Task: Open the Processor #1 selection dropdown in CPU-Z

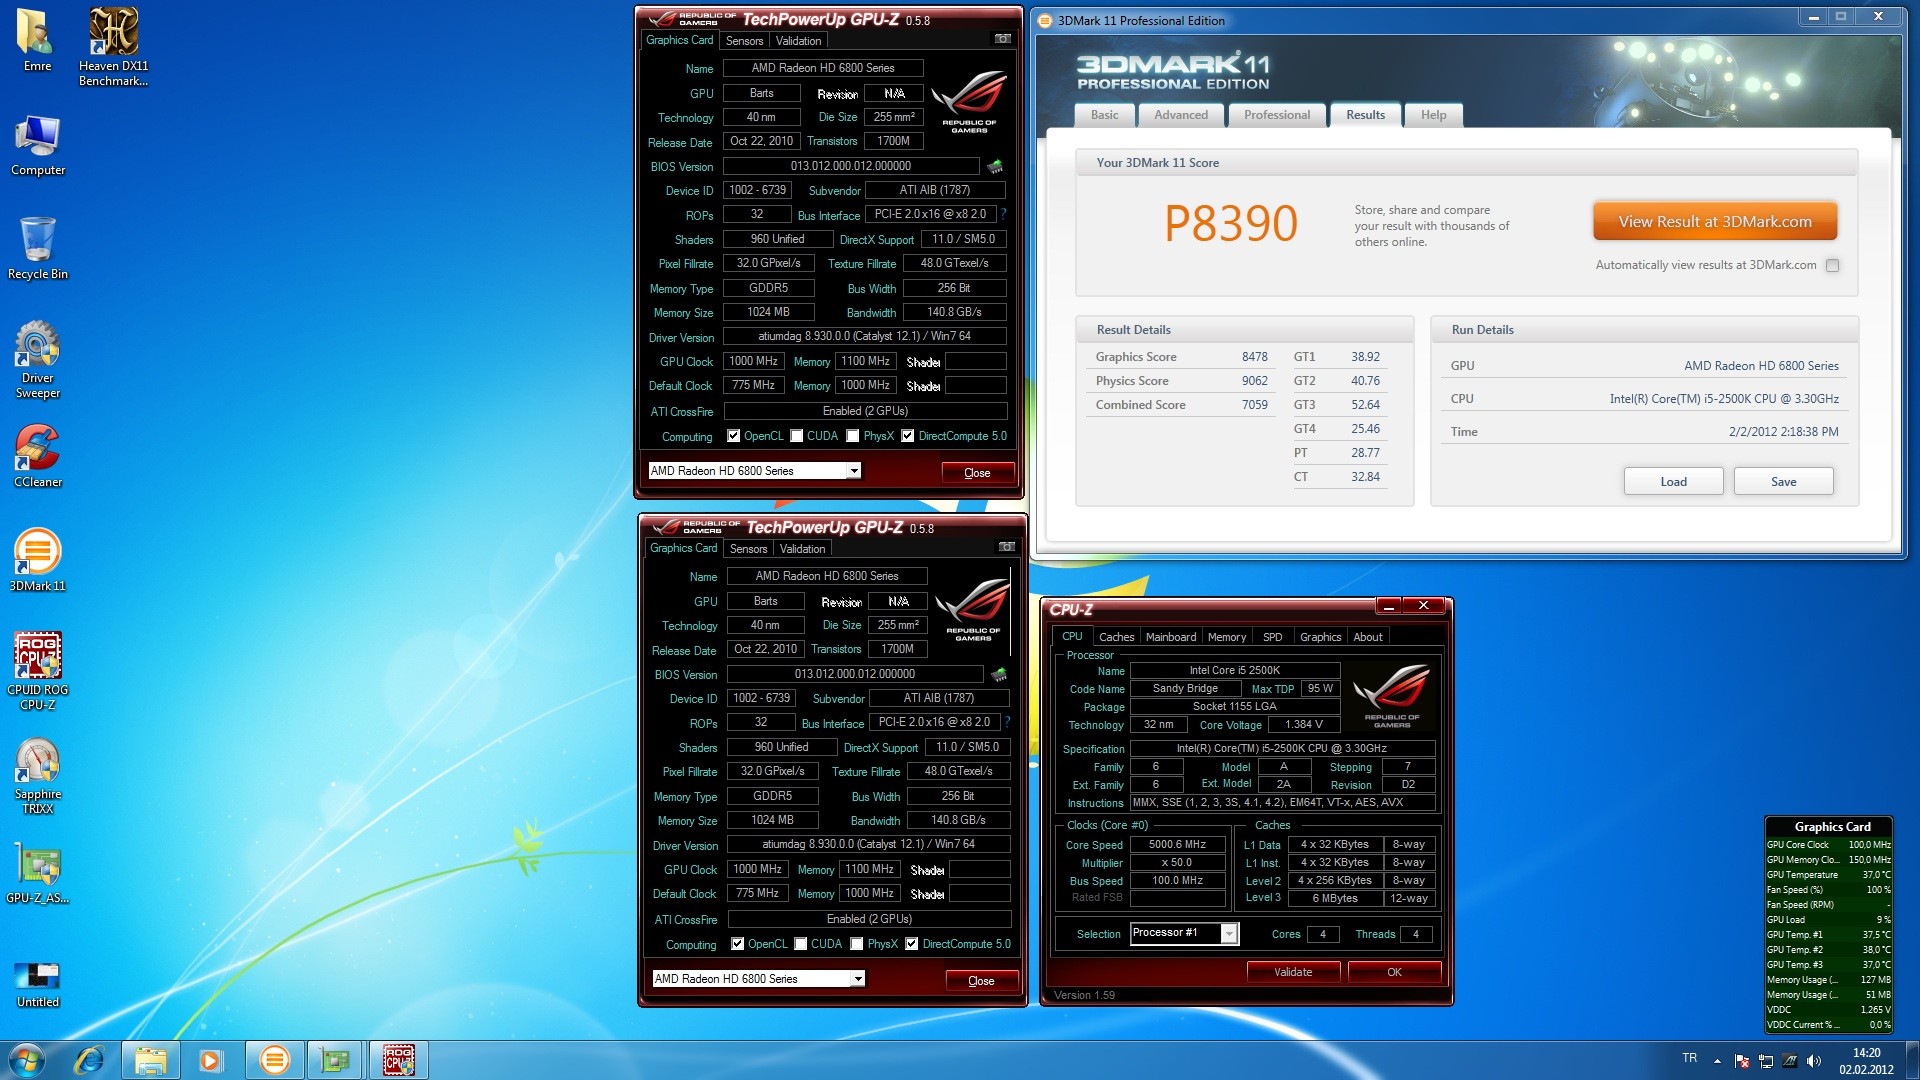Action: [1229, 934]
